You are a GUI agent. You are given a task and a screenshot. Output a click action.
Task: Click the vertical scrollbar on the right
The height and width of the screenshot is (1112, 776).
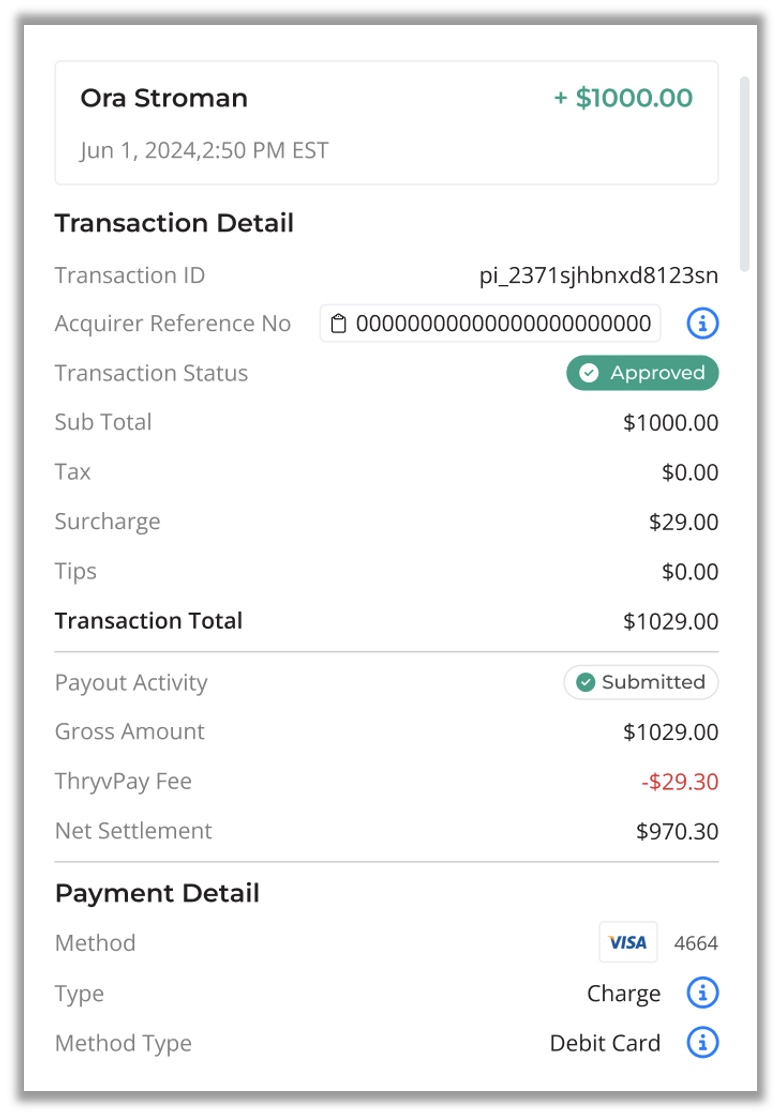click(744, 174)
